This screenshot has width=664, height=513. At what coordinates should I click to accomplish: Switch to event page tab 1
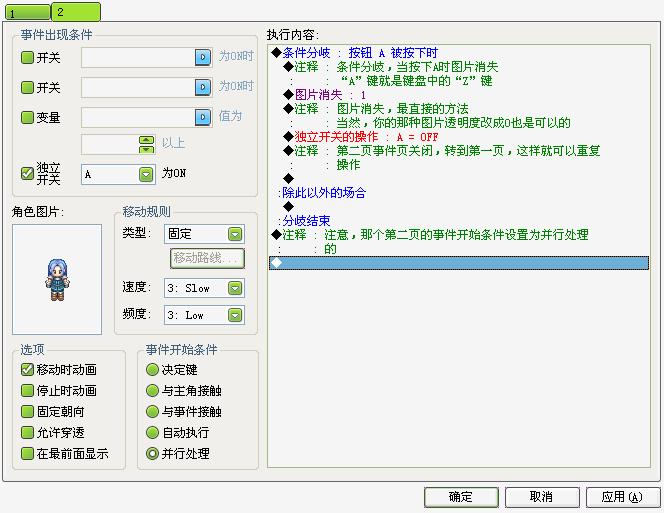click(28, 12)
